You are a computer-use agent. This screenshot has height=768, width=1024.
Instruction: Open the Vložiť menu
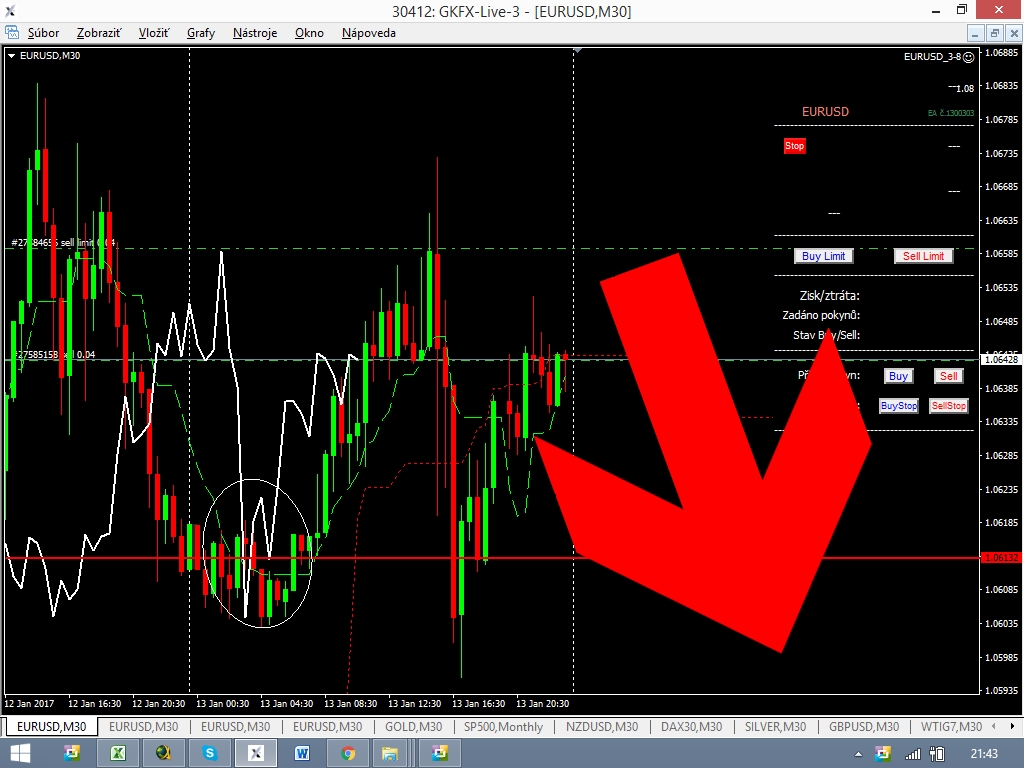click(x=153, y=33)
